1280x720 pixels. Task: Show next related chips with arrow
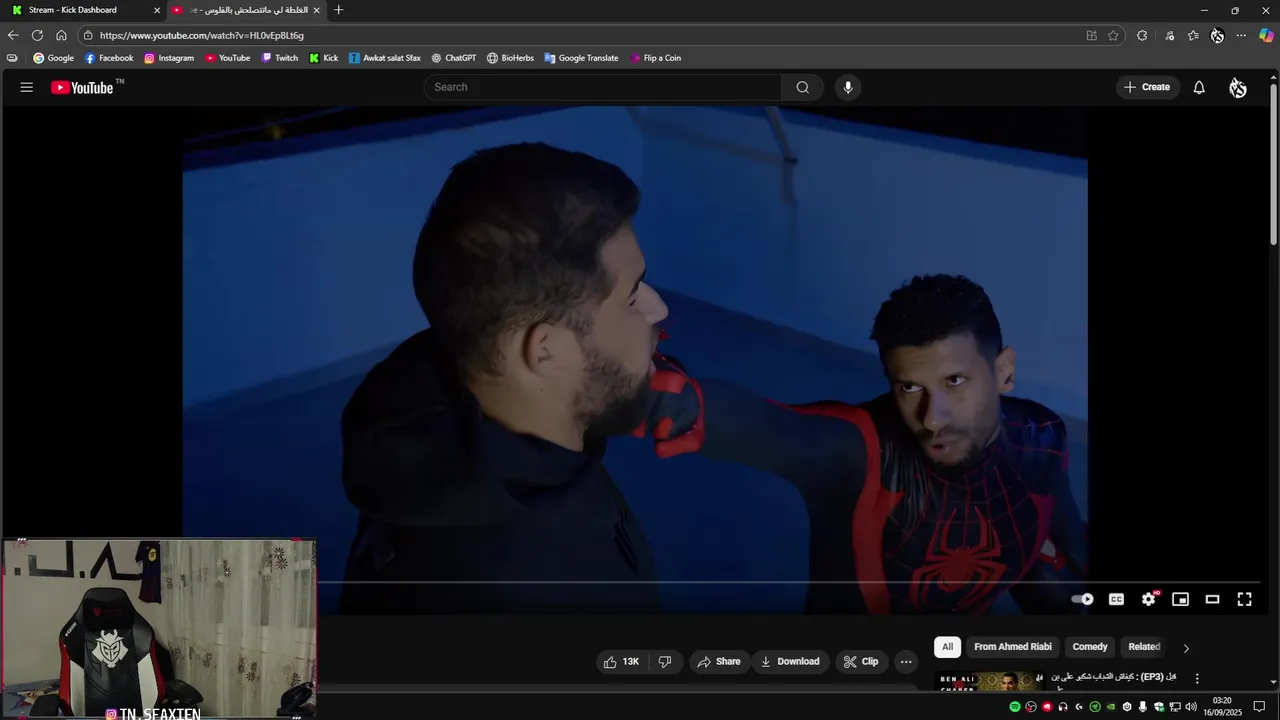pyautogui.click(x=1186, y=648)
